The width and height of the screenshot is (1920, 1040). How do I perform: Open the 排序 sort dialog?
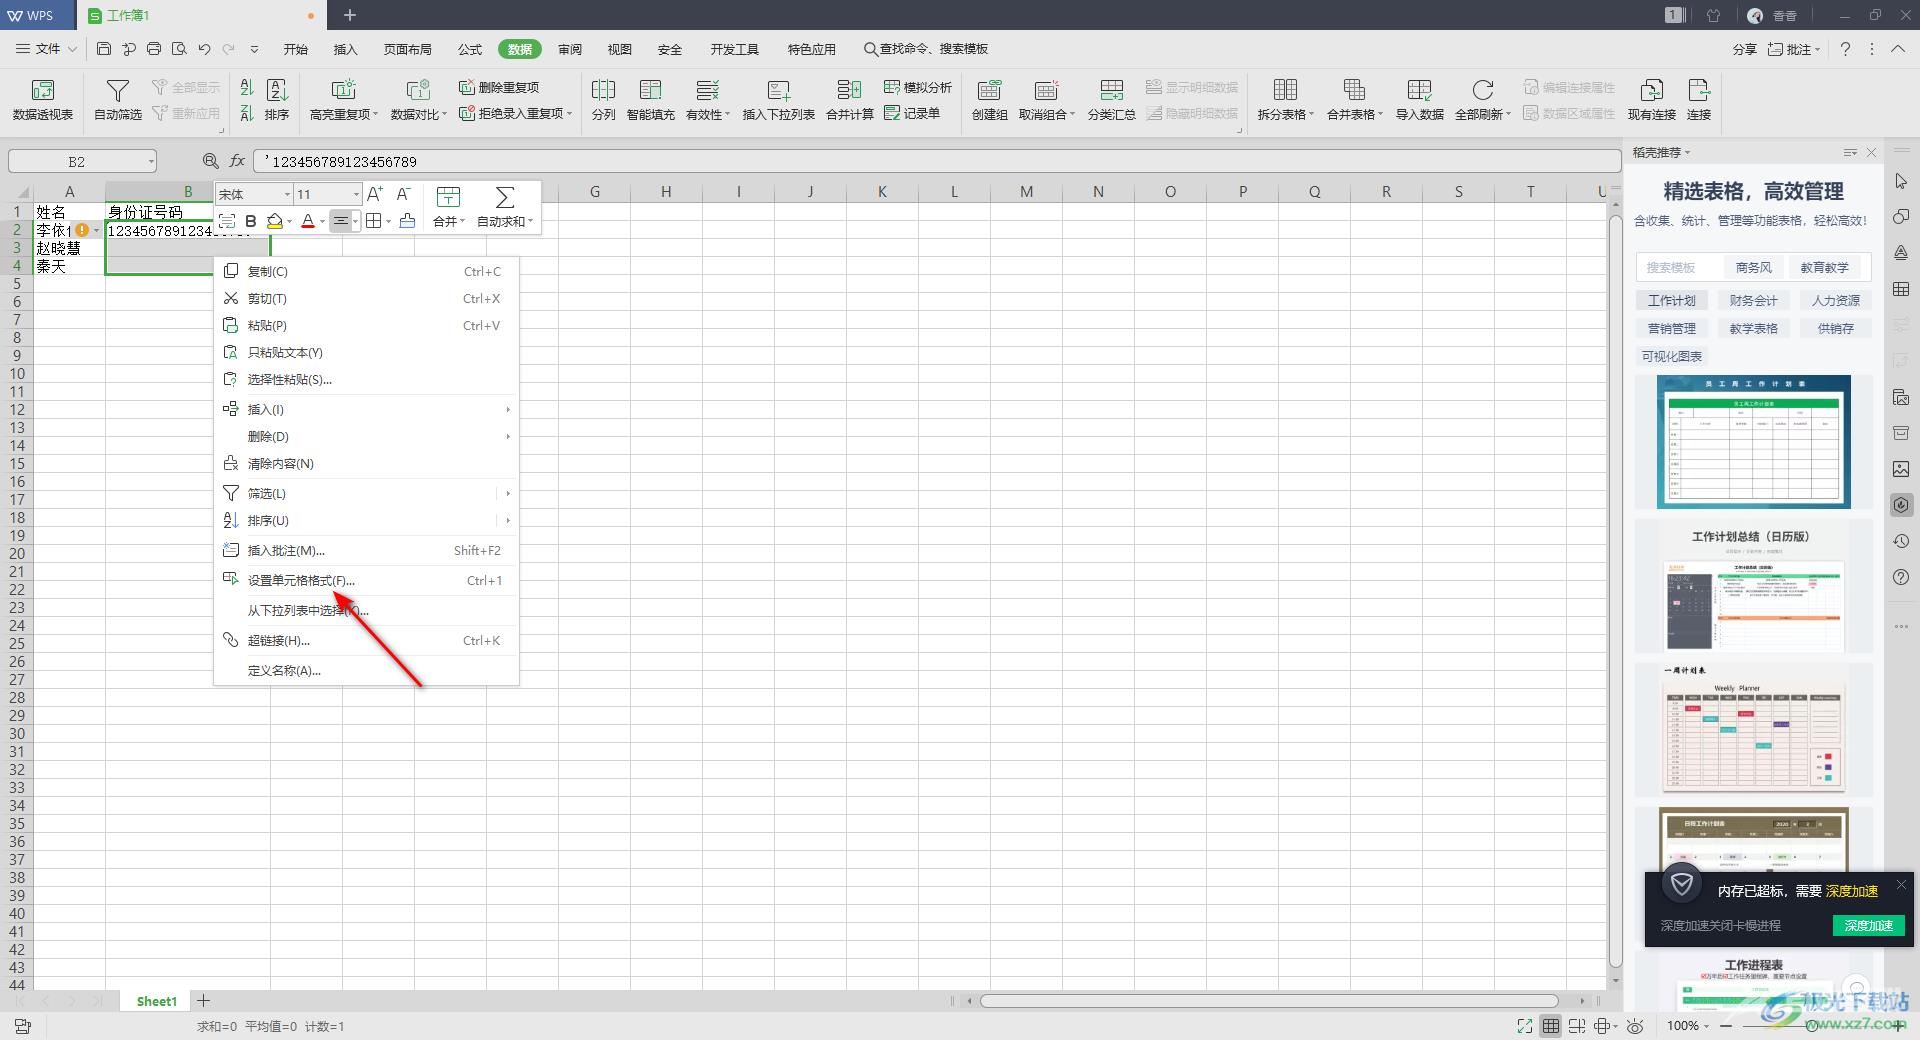click(x=277, y=100)
